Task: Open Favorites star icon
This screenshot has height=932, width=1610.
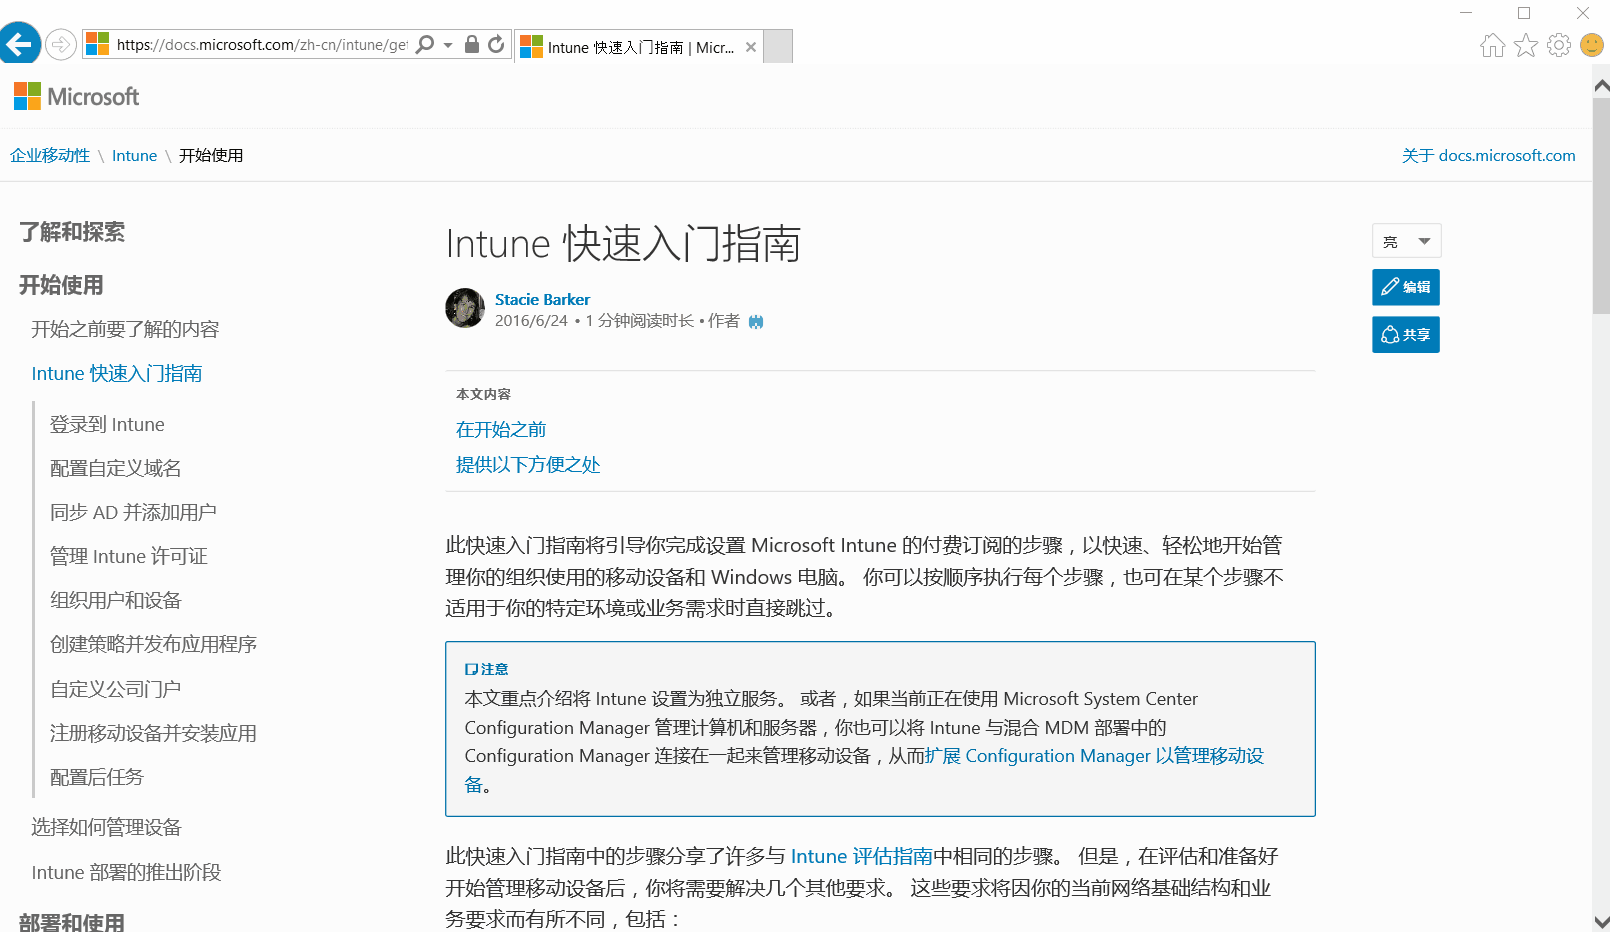Action: point(1526,45)
